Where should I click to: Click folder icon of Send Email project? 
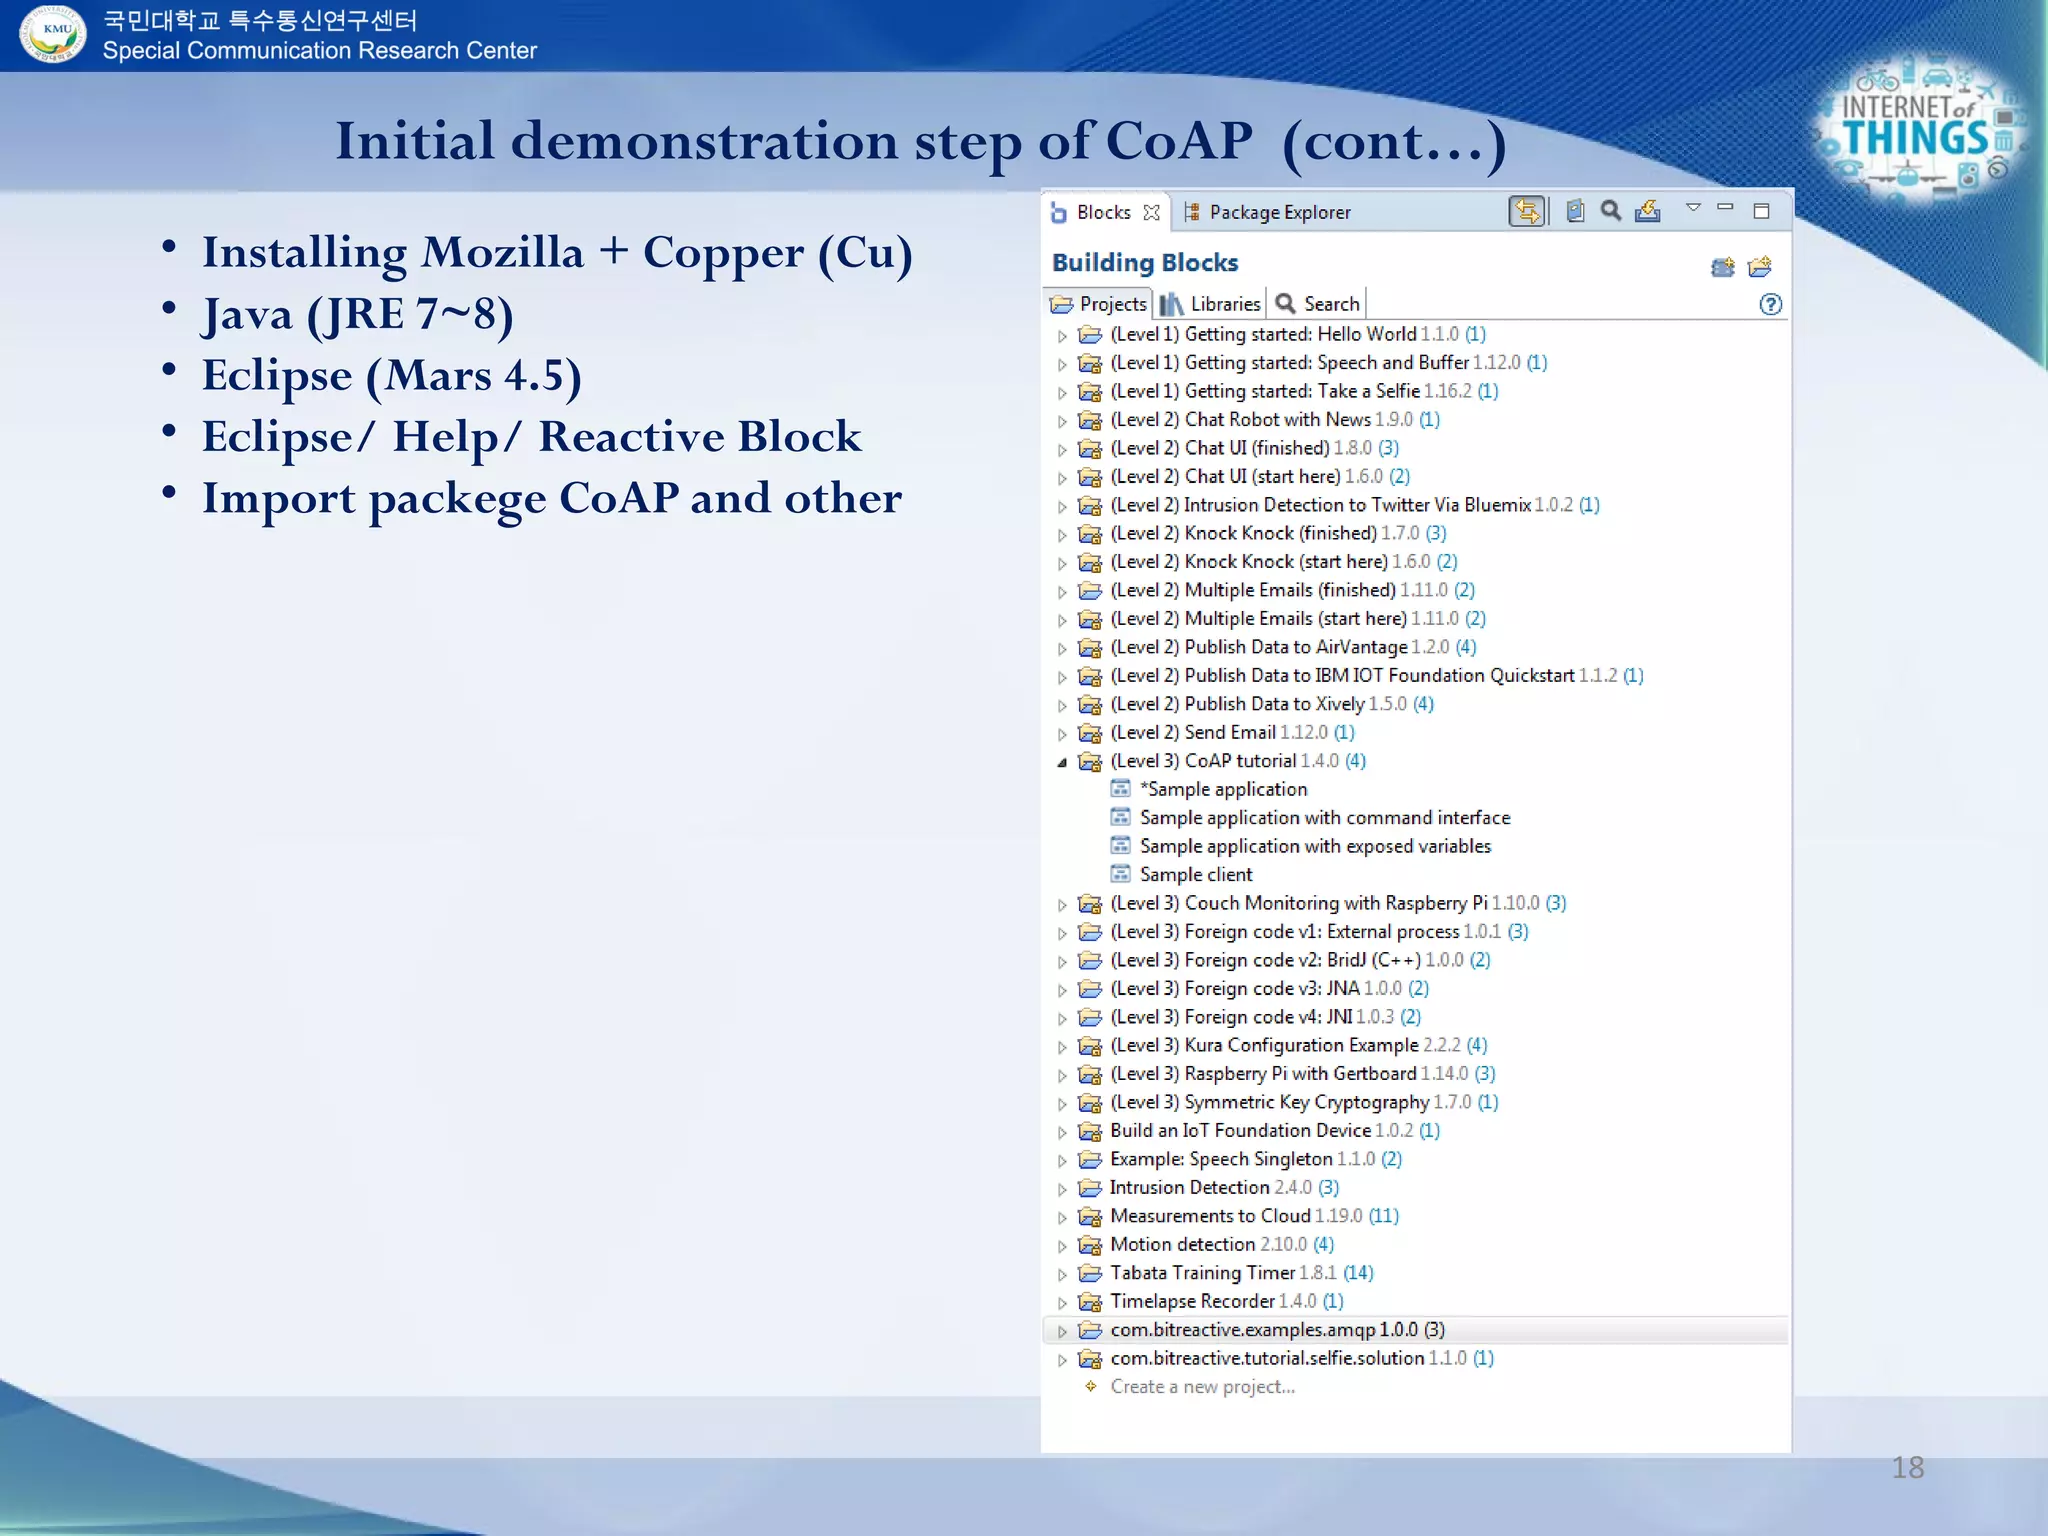pyautogui.click(x=1090, y=733)
